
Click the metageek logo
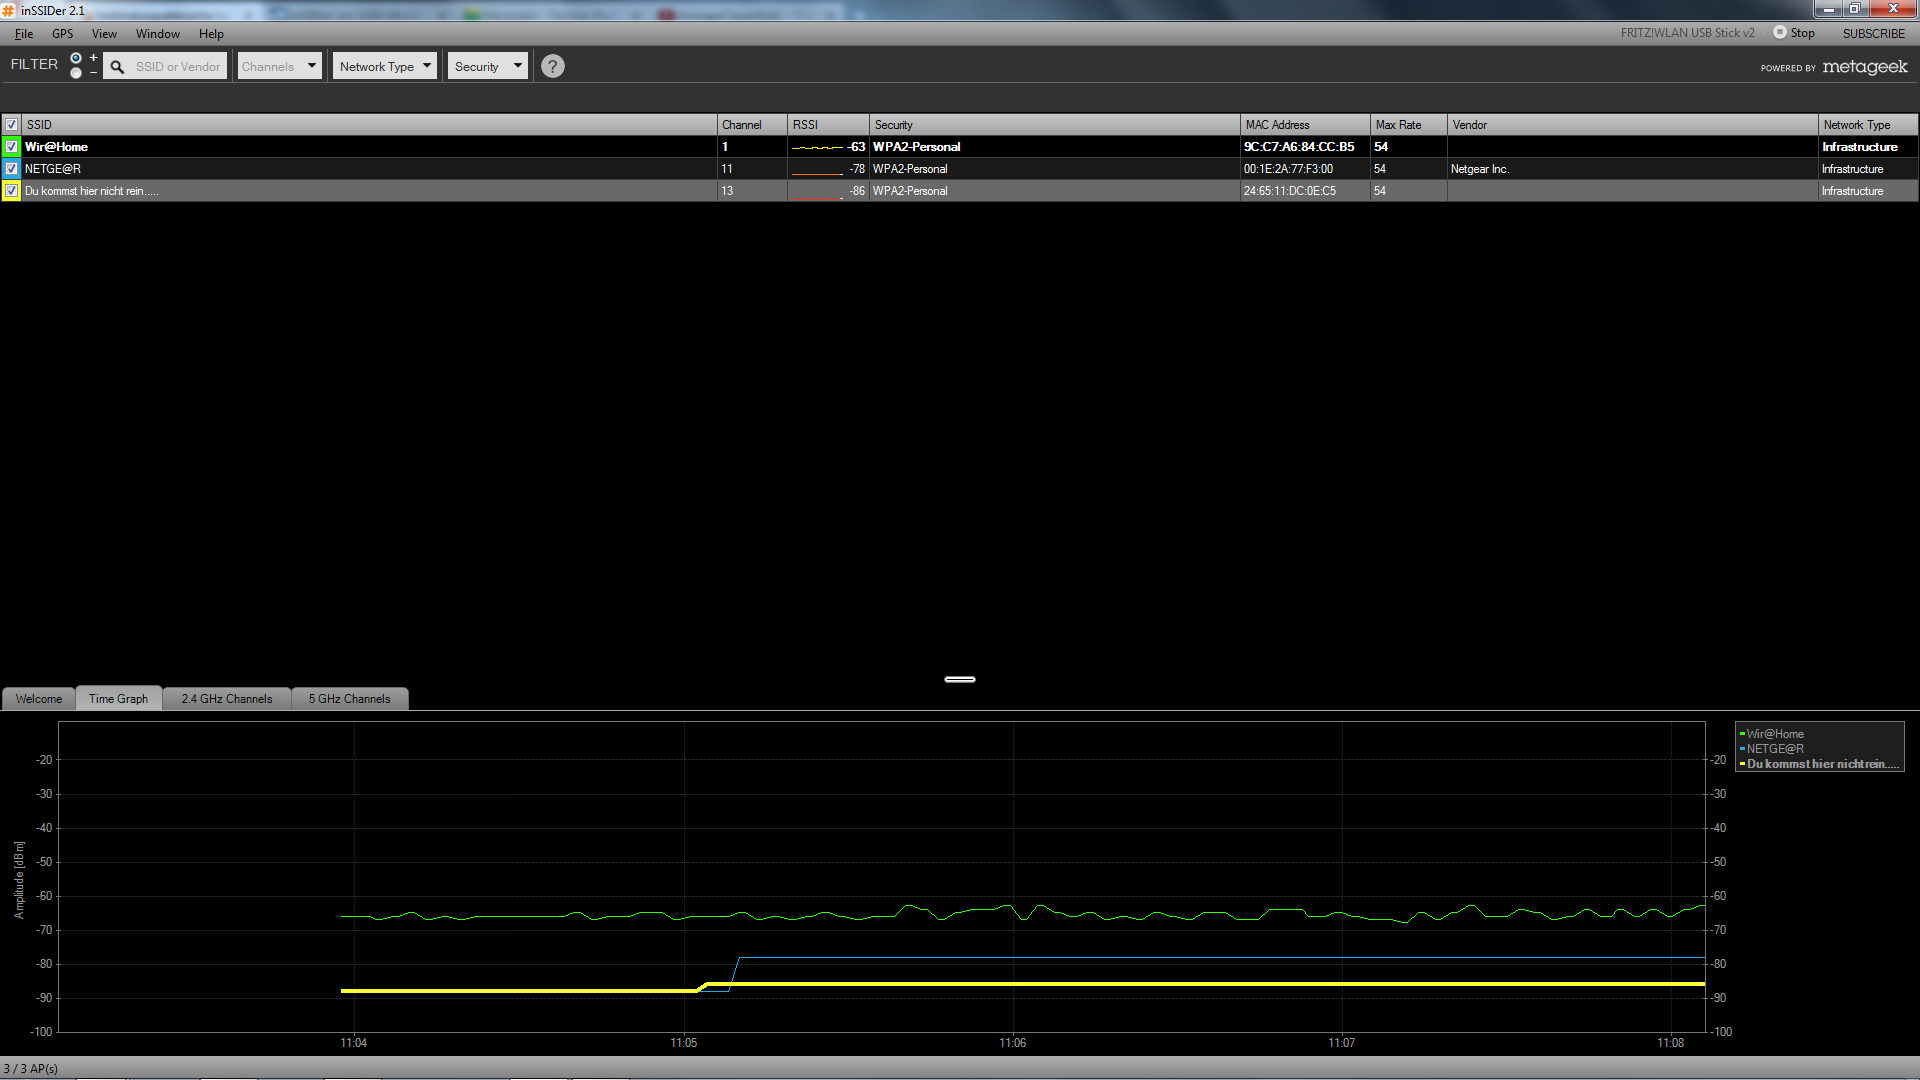click(1864, 67)
